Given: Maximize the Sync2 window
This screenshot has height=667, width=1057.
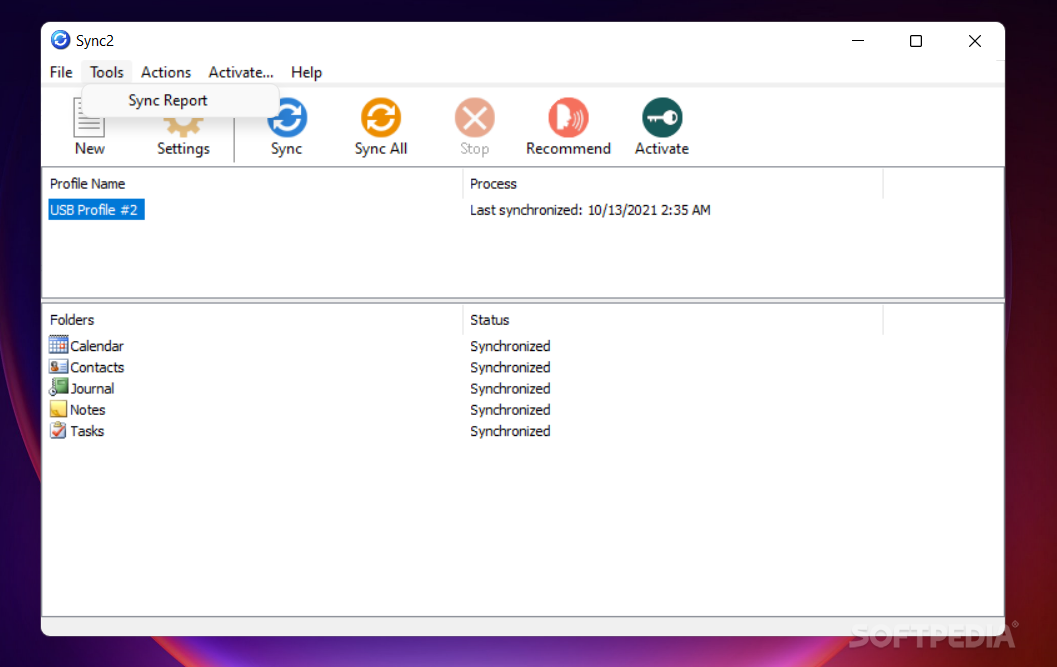Looking at the screenshot, I should coord(915,40).
